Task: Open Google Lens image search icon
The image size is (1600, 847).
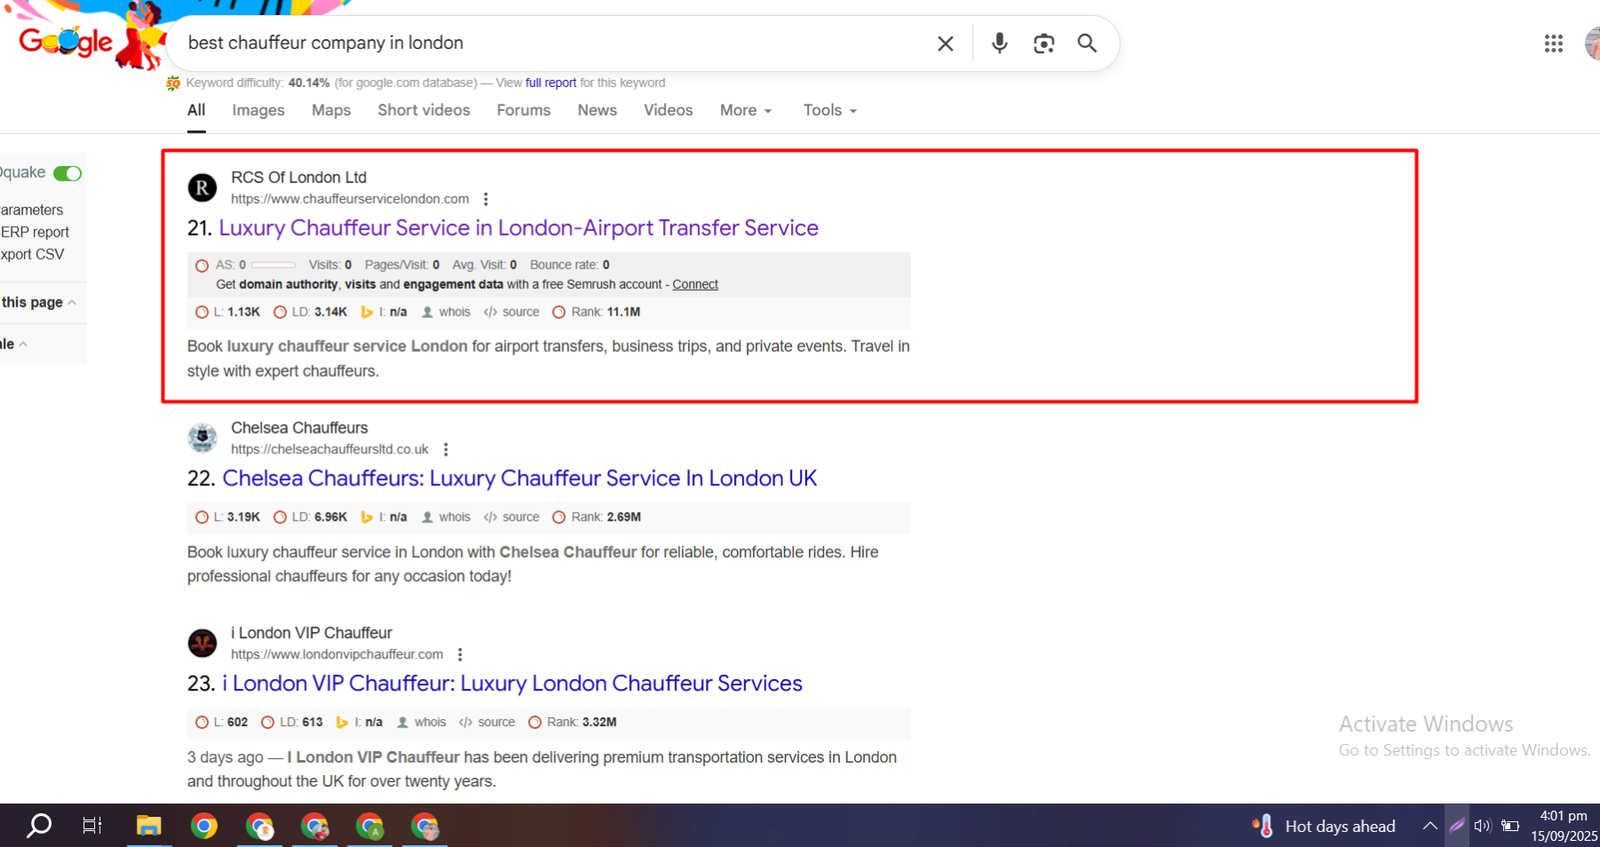Action: click(x=1043, y=43)
